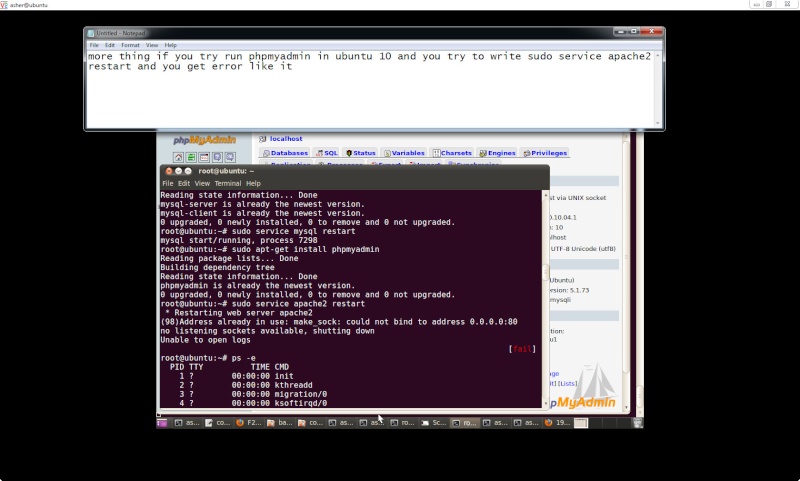Open the Engines tab in phpMyAdmin
Screen dimensions: 800x481
497,153
